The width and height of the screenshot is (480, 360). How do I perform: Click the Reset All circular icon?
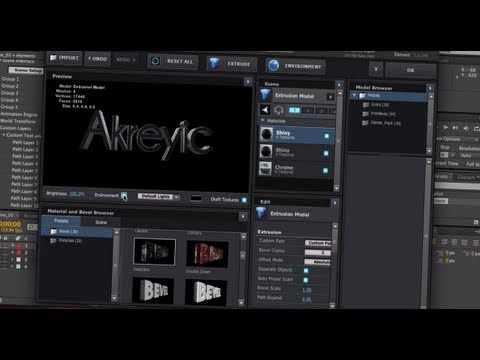155,61
